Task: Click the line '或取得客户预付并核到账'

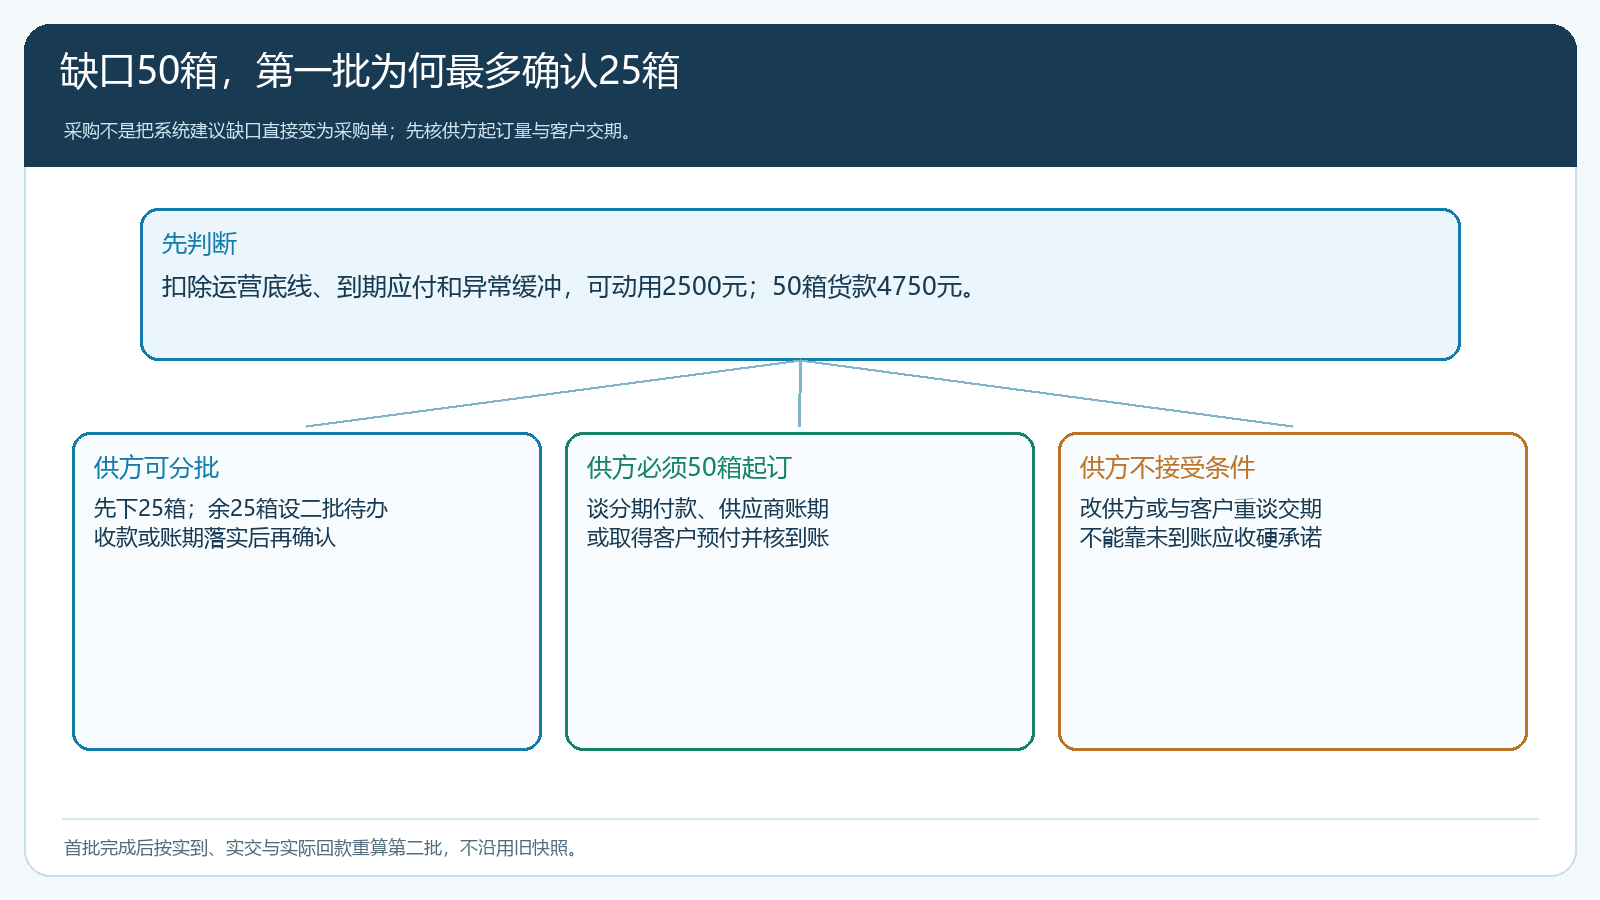Action: coord(708,537)
